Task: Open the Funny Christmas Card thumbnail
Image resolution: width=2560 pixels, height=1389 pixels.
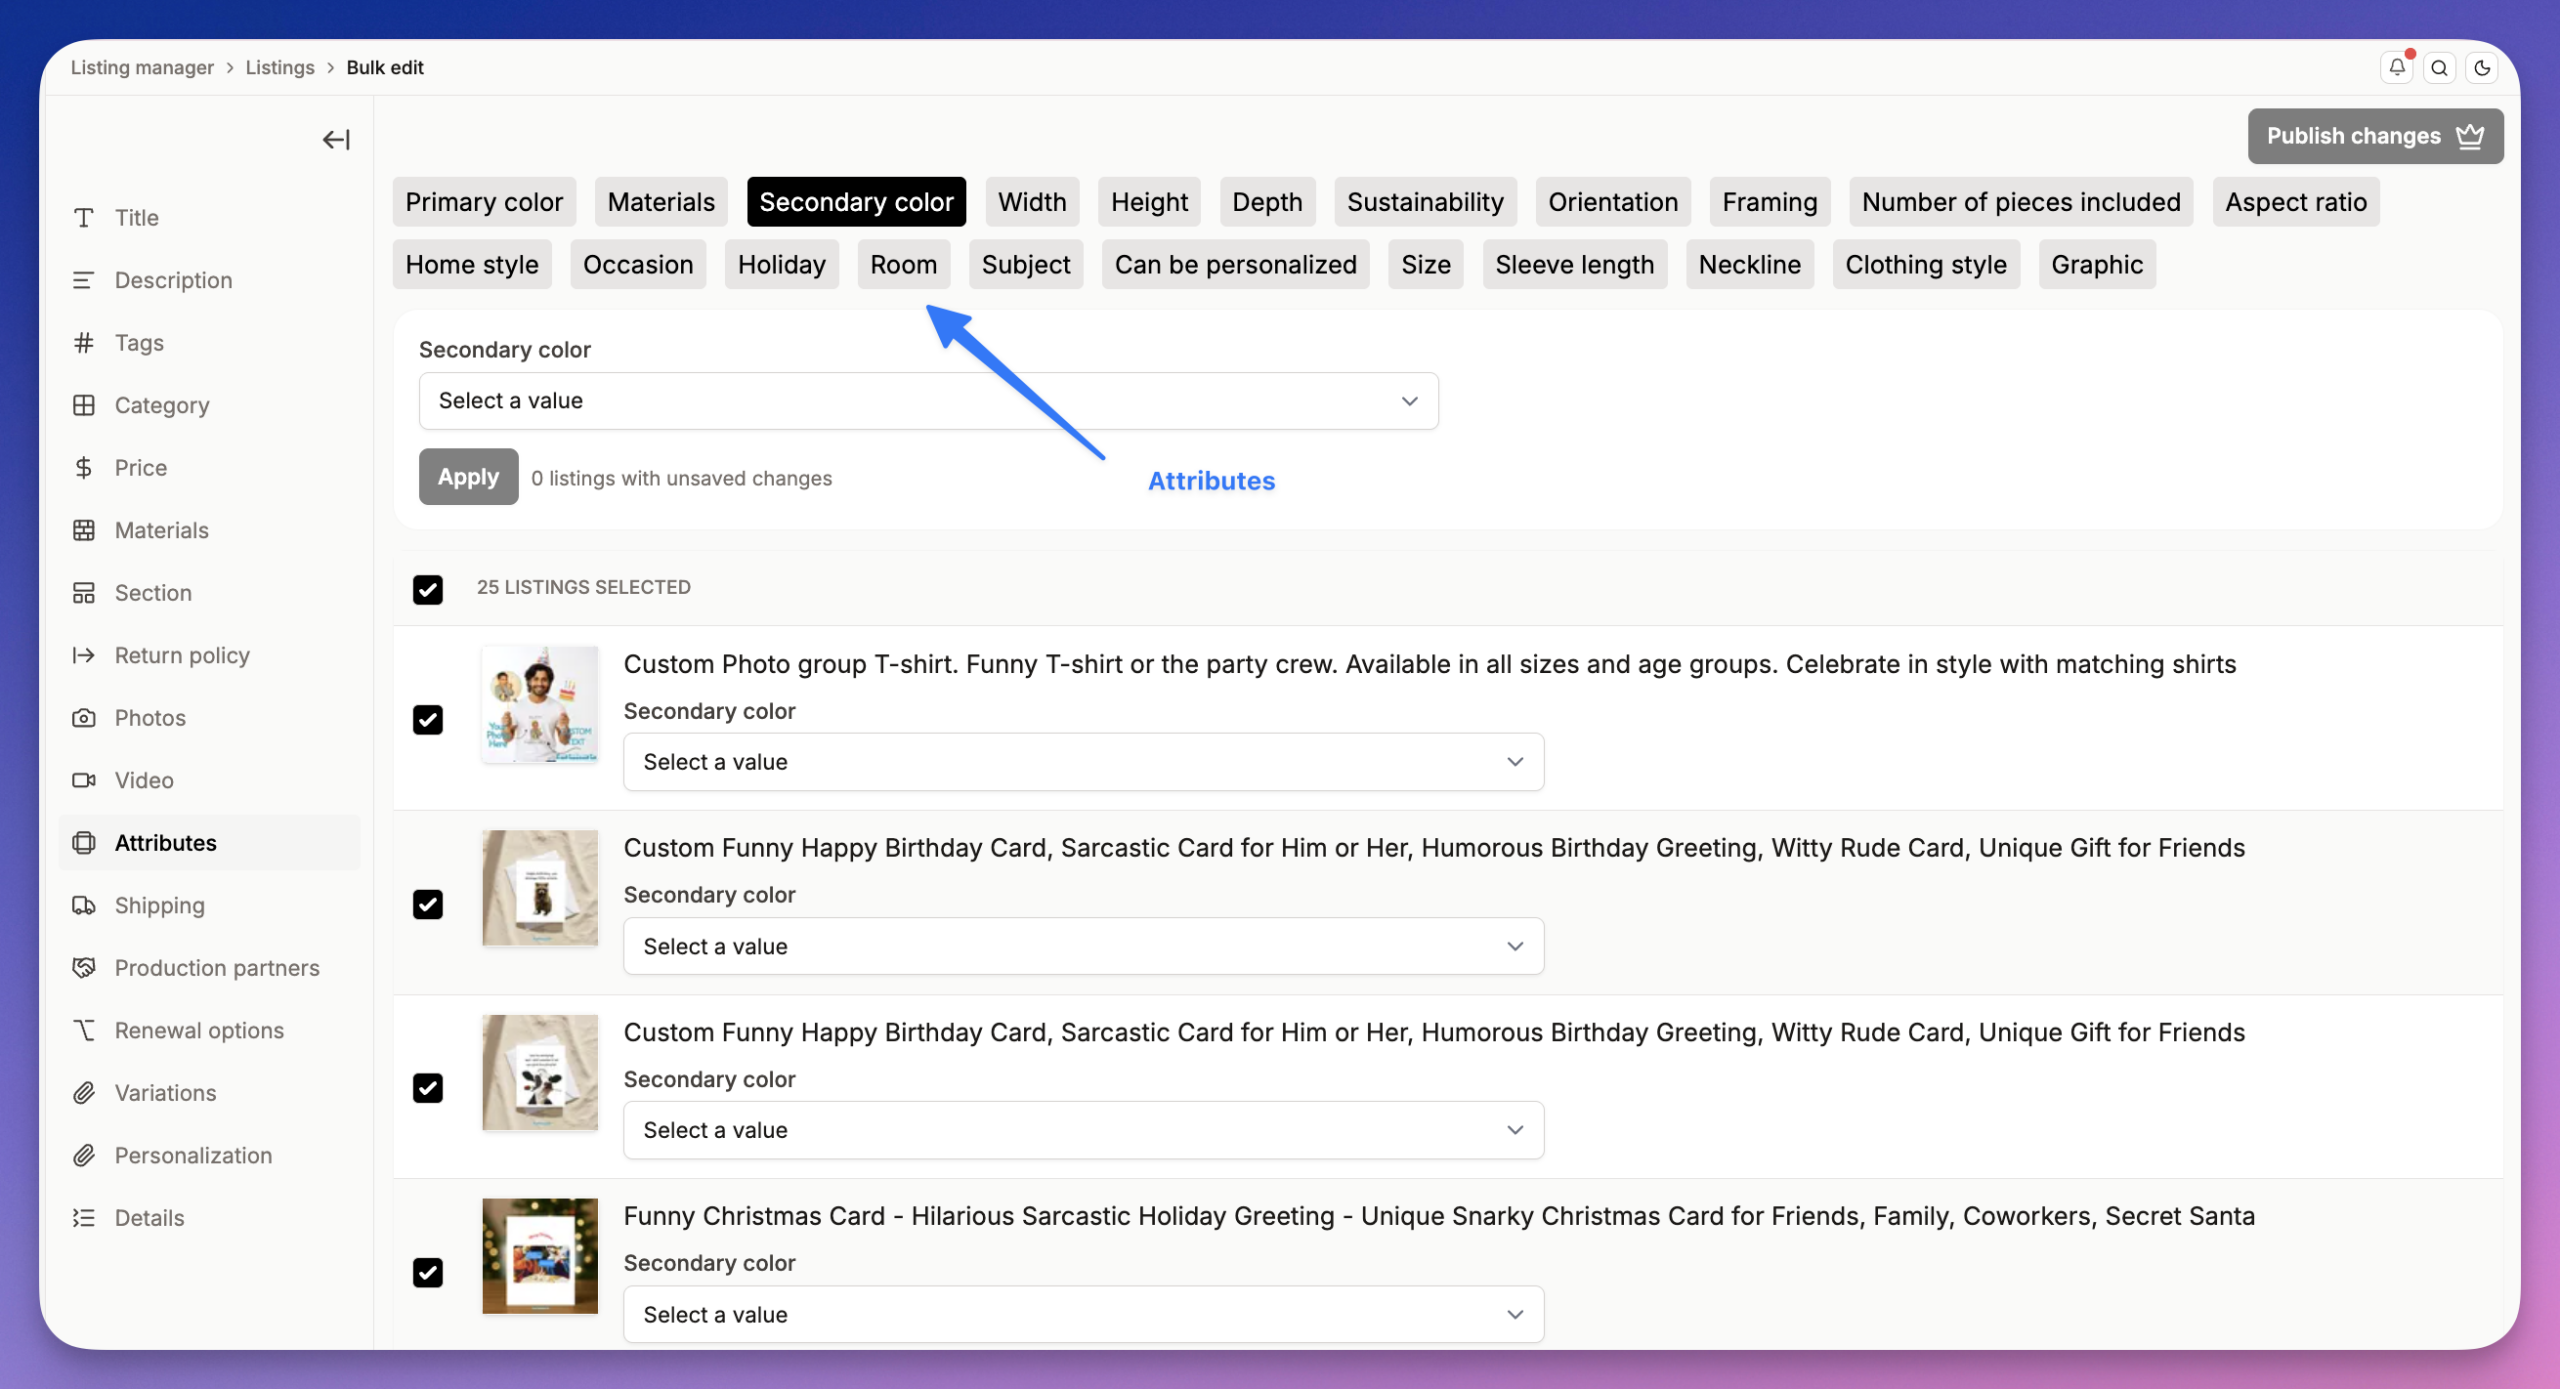Action: (x=540, y=1256)
